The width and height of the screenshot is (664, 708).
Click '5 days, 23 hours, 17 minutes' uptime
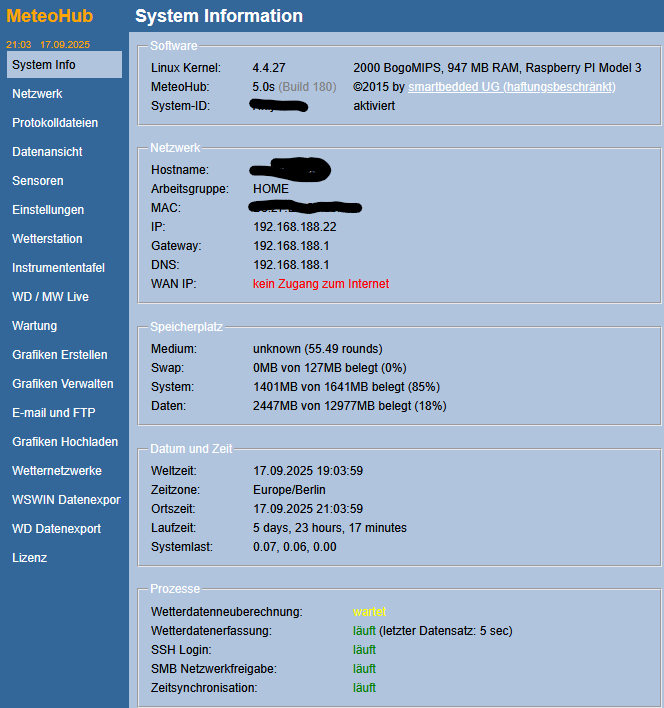[x=330, y=527]
